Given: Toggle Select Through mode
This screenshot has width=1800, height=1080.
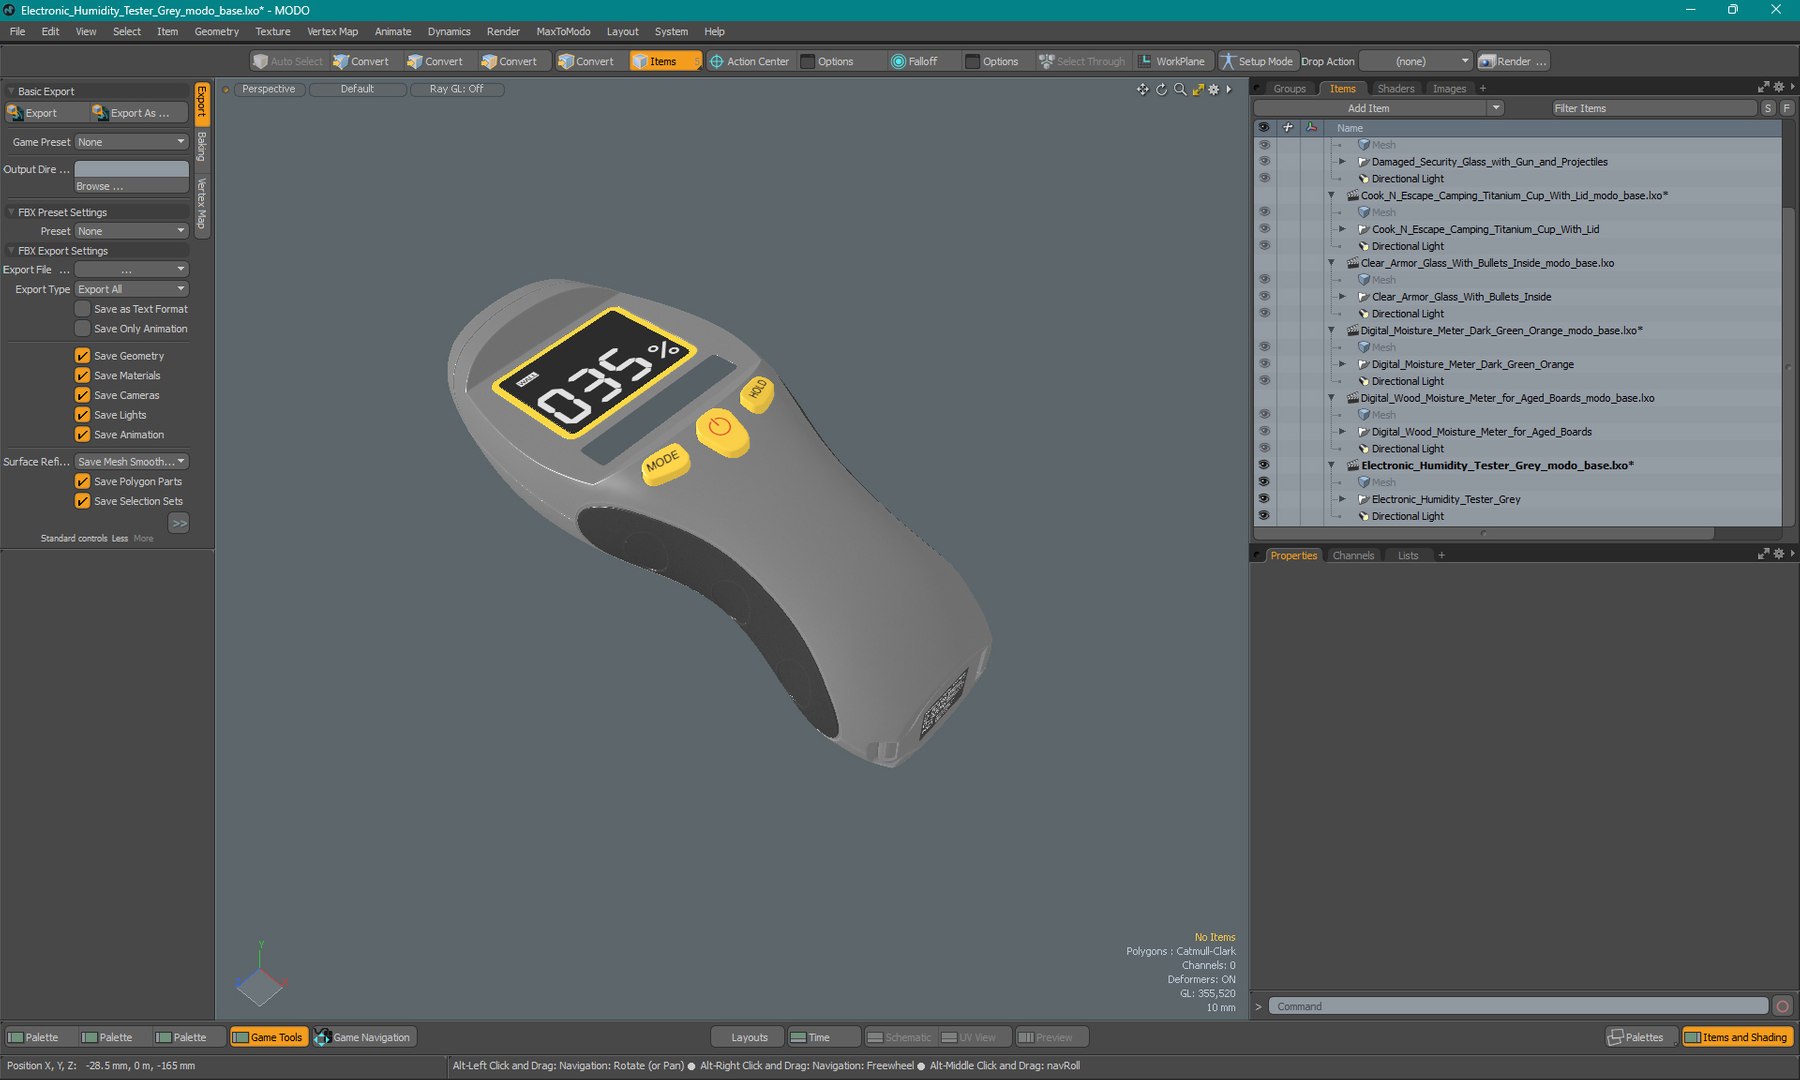Looking at the screenshot, I should (1082, 61).
